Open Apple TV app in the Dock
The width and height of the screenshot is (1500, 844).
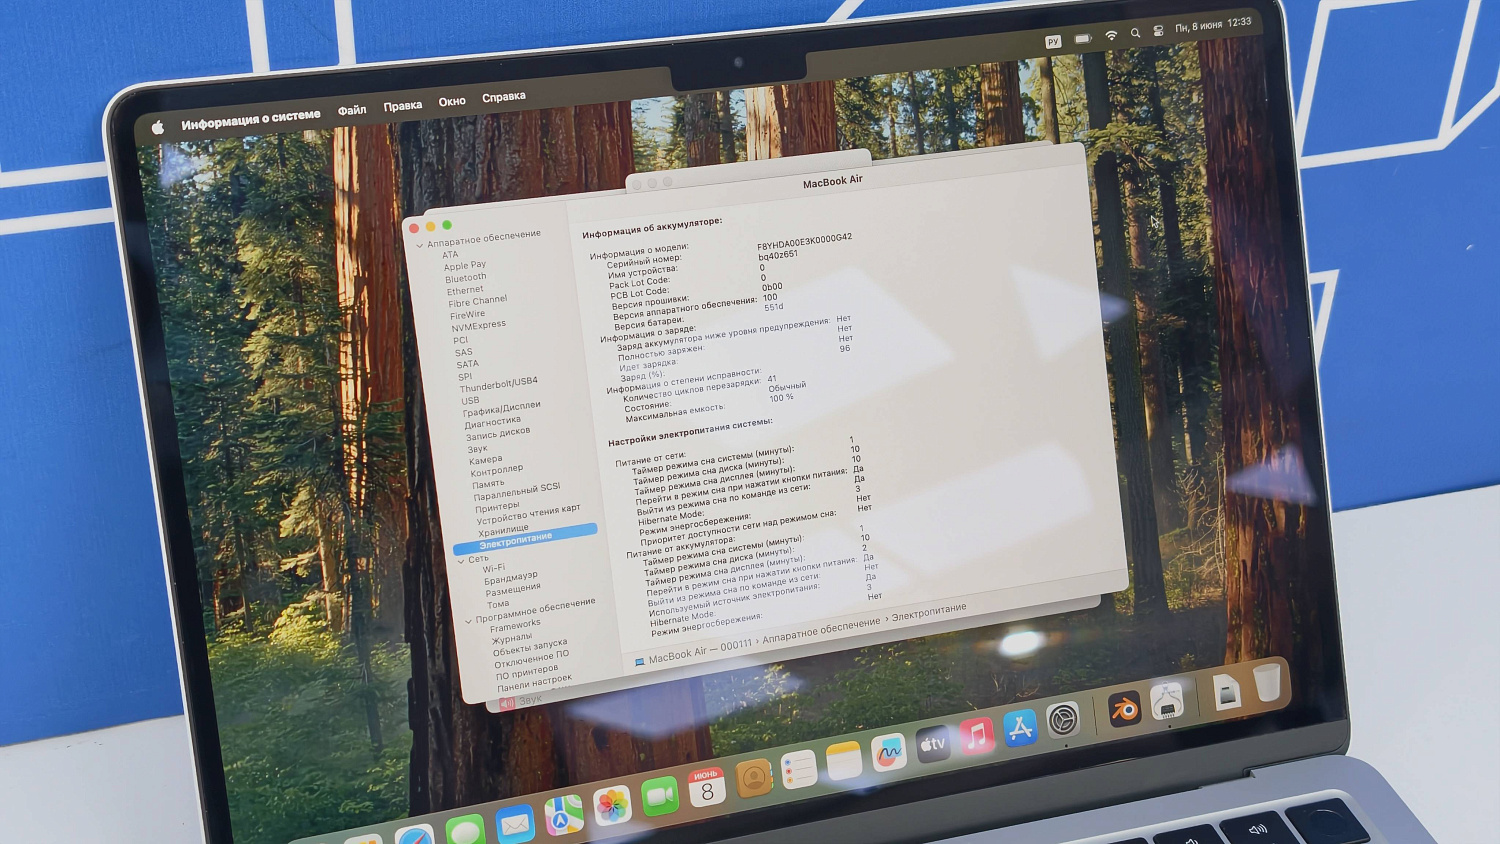click(x=932, y=744)
